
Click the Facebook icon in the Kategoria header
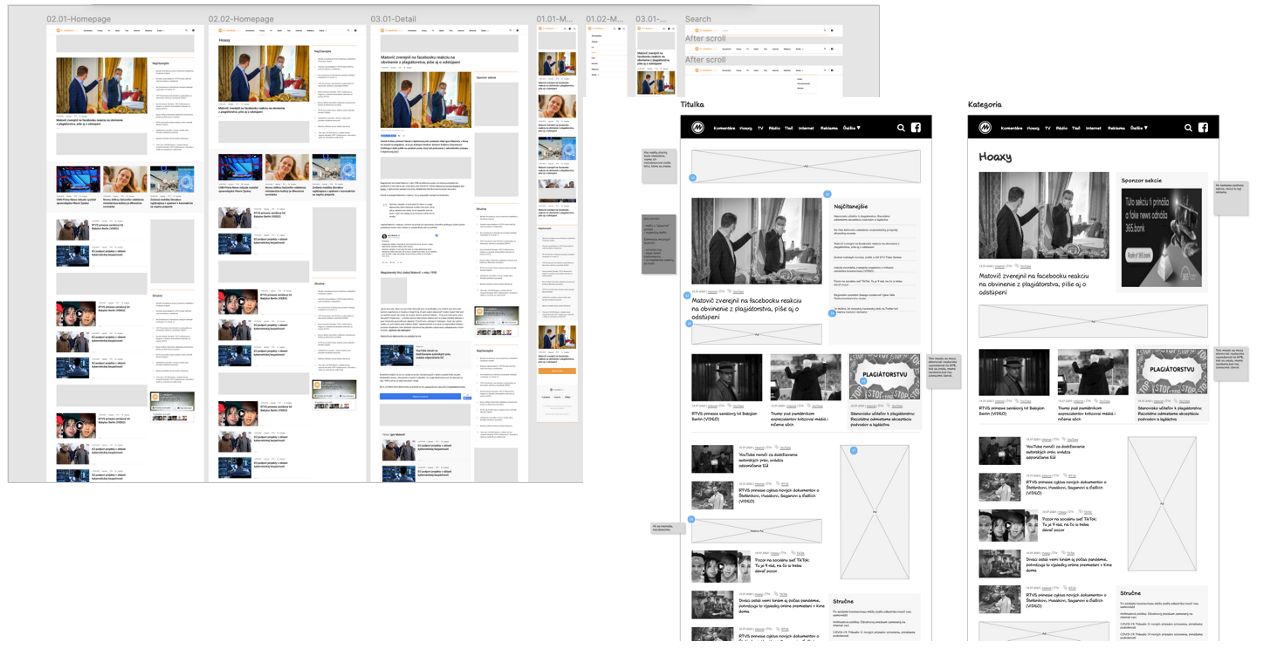[1204, 128]
